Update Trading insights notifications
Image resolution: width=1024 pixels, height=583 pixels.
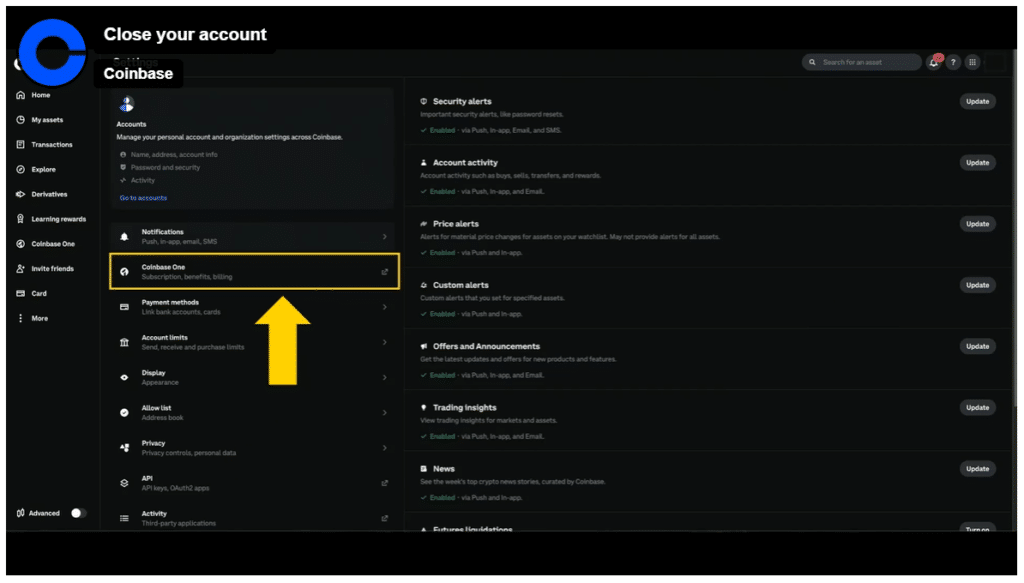pyautogui.click(x=978, y=408)
